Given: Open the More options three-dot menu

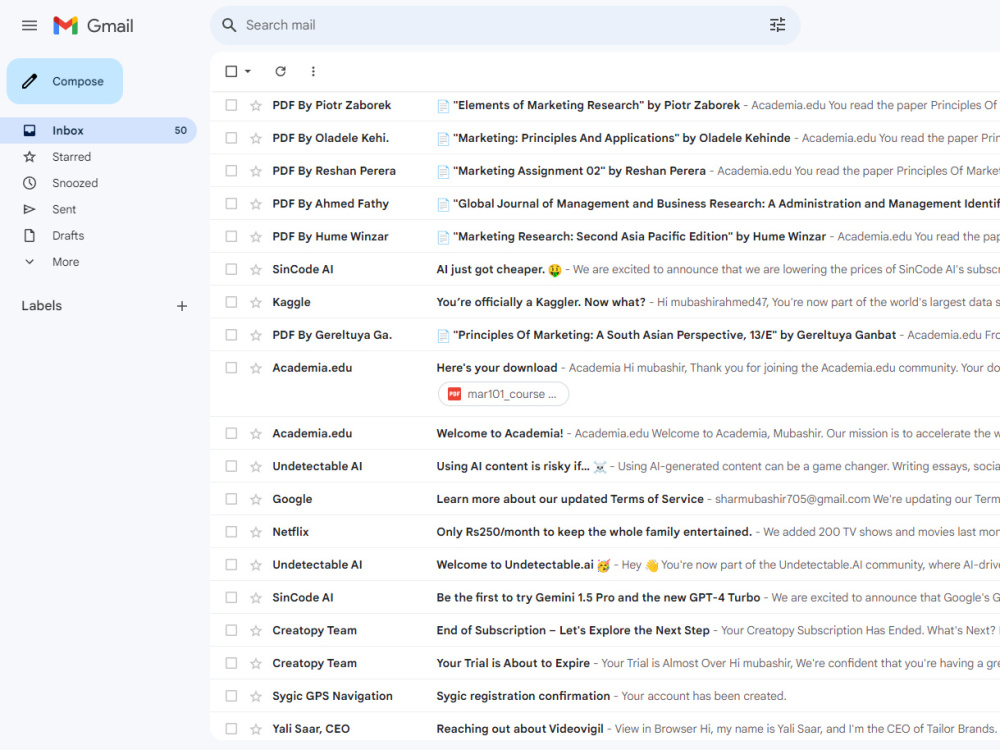Looking at the screenshot, I should click(x=312, y=71).
